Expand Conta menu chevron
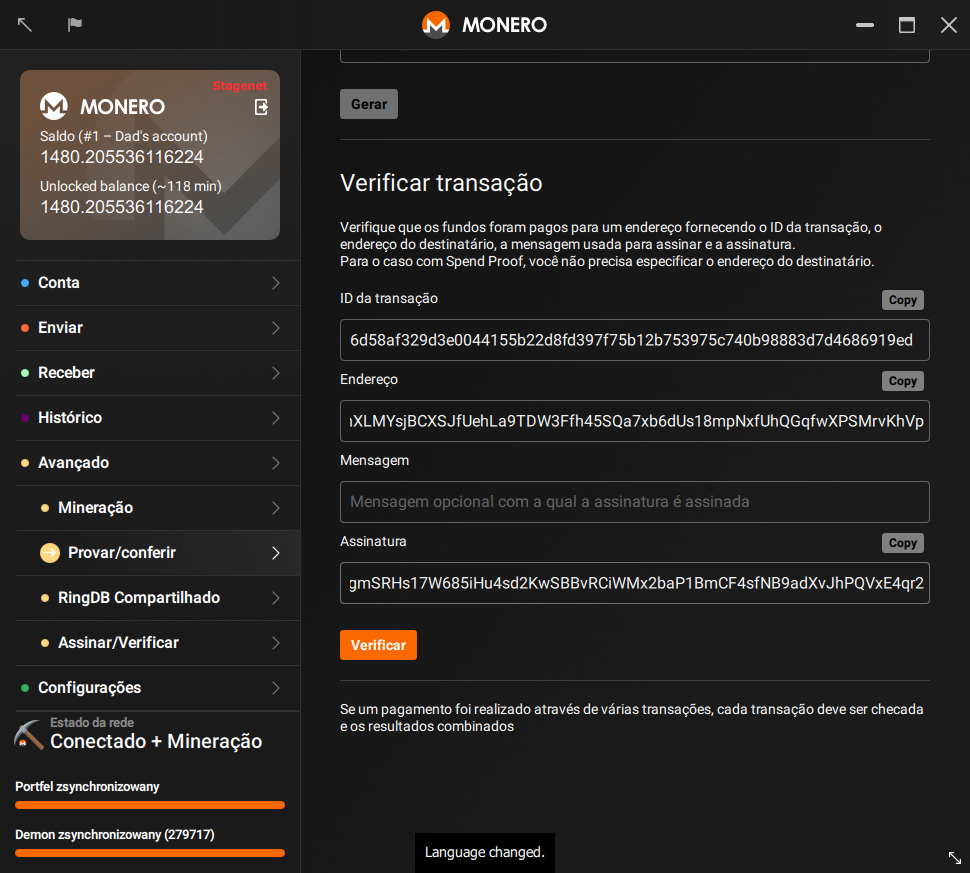Screen dimensions: 970x873 click(x=276, y=283)
